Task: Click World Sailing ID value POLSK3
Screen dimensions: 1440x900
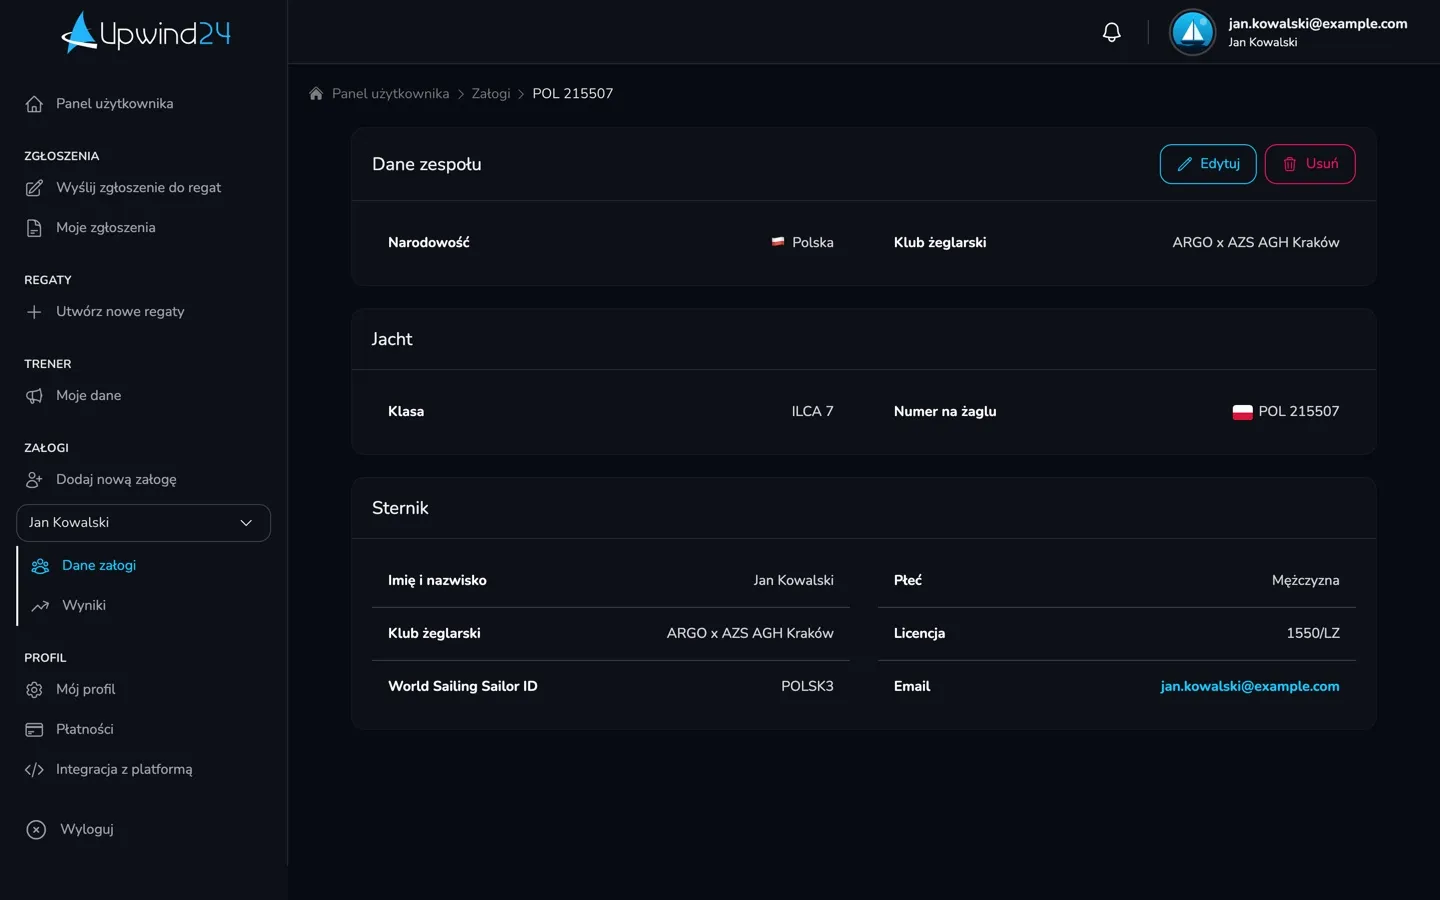Action: click(807, 686)
